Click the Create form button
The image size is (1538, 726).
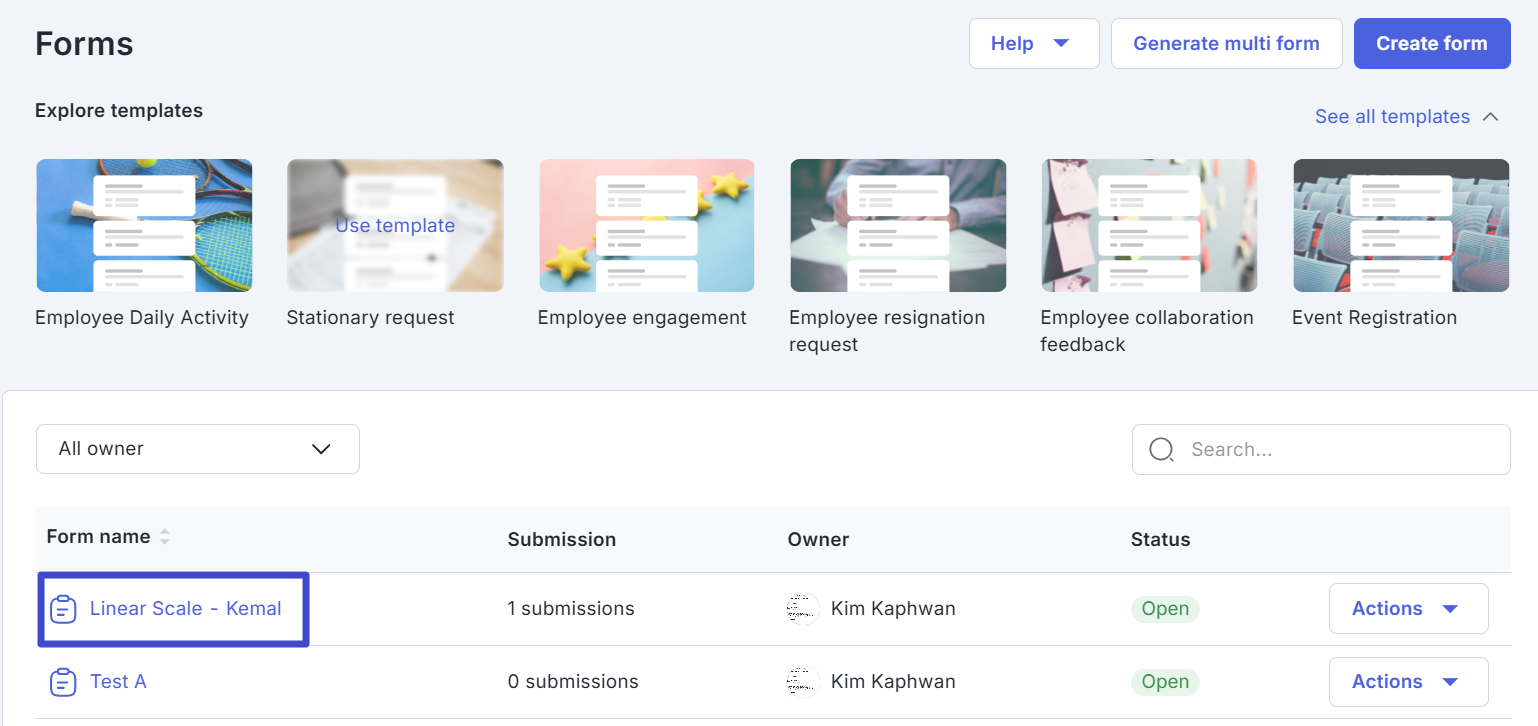1432,43
